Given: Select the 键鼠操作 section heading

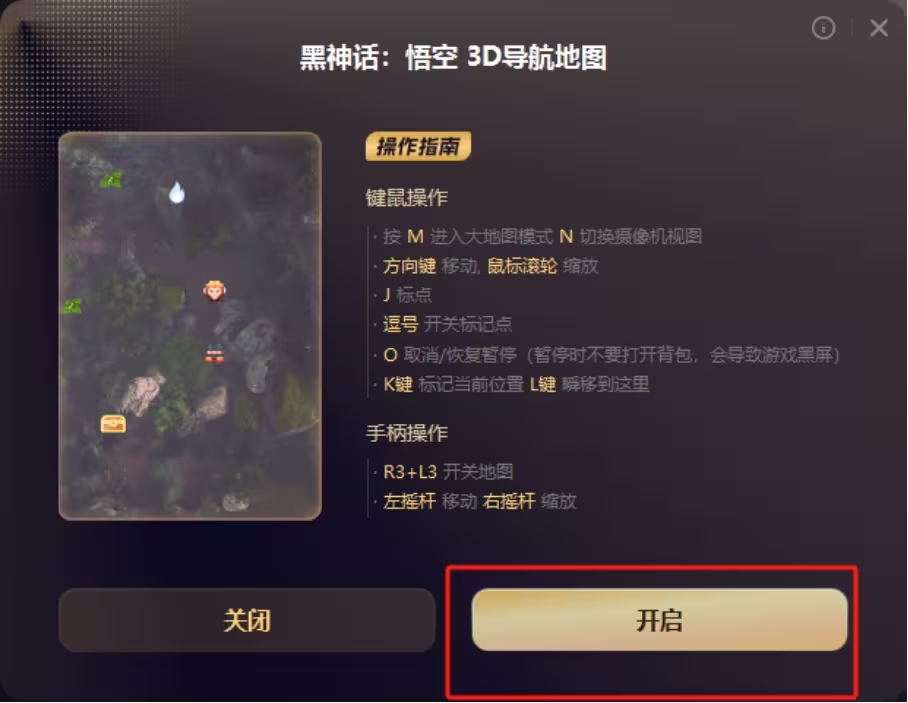Looking at the screenshot, I should pyautogui.click(x=407, y=198).
